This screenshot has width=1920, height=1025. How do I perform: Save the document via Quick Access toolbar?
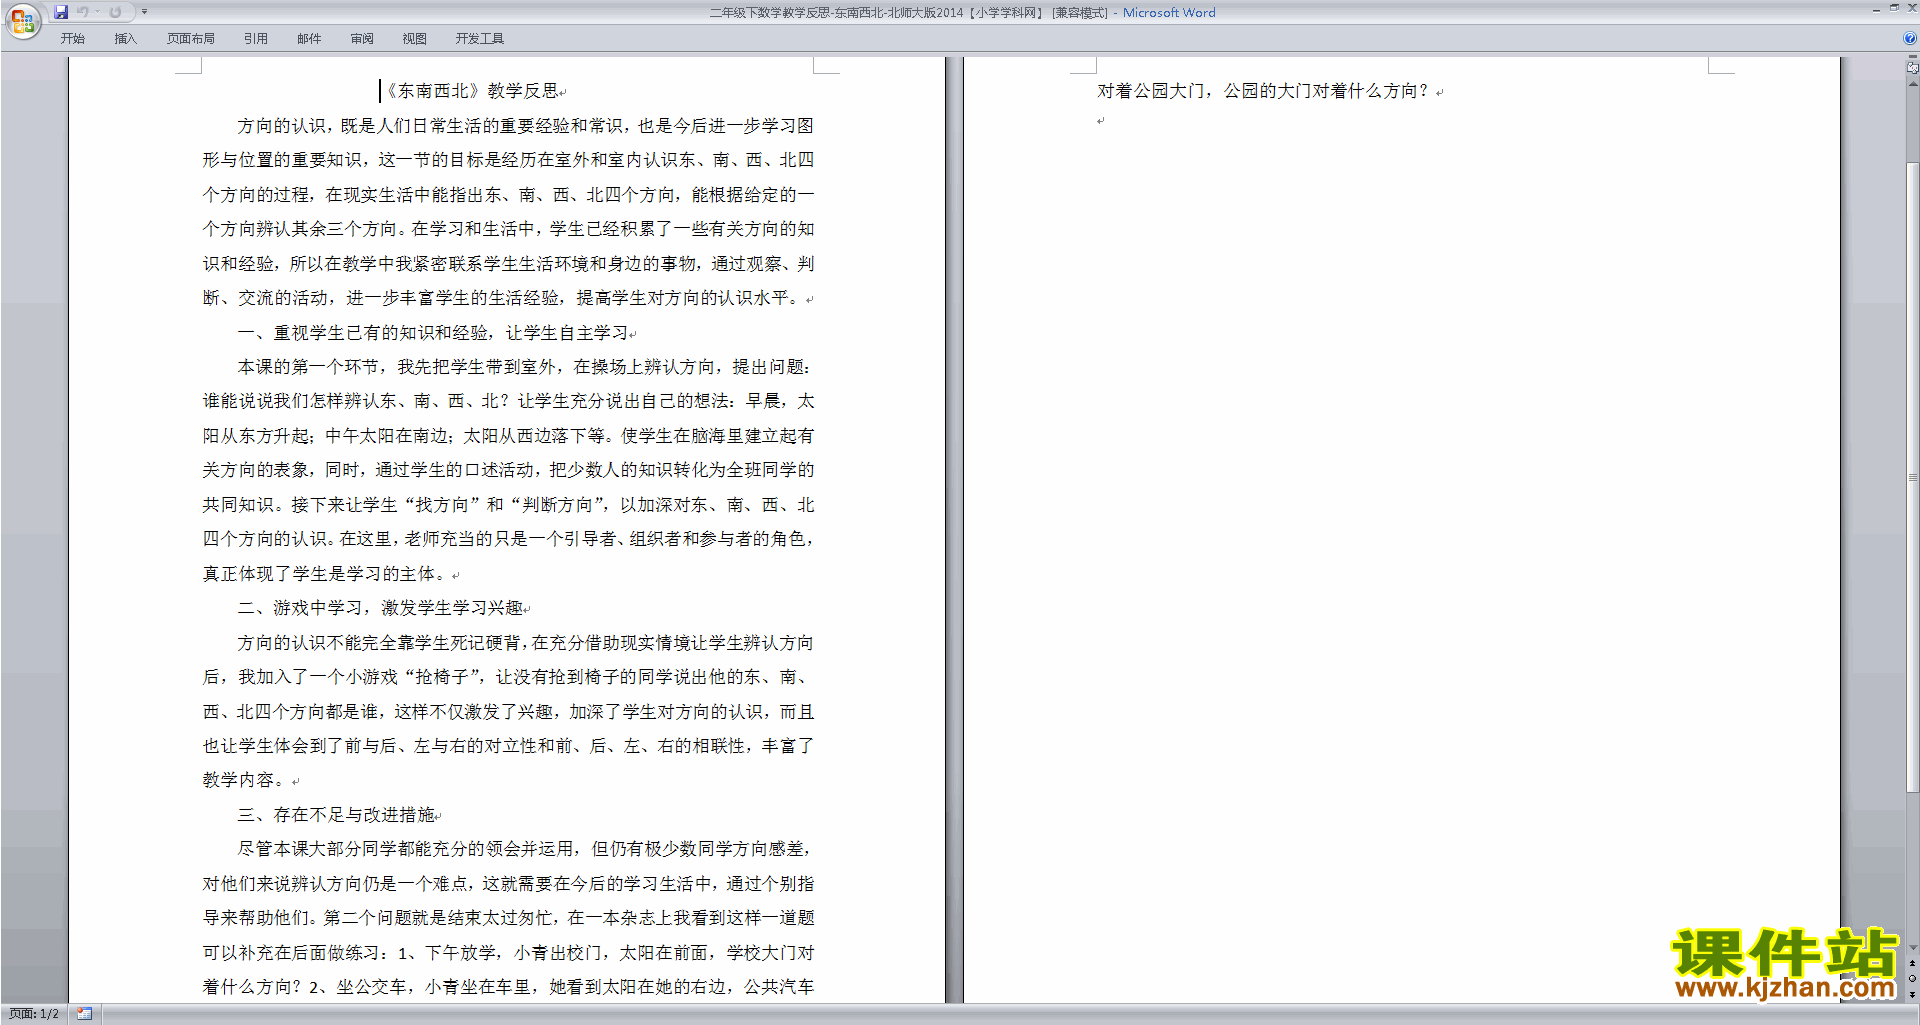coord(61,12)
